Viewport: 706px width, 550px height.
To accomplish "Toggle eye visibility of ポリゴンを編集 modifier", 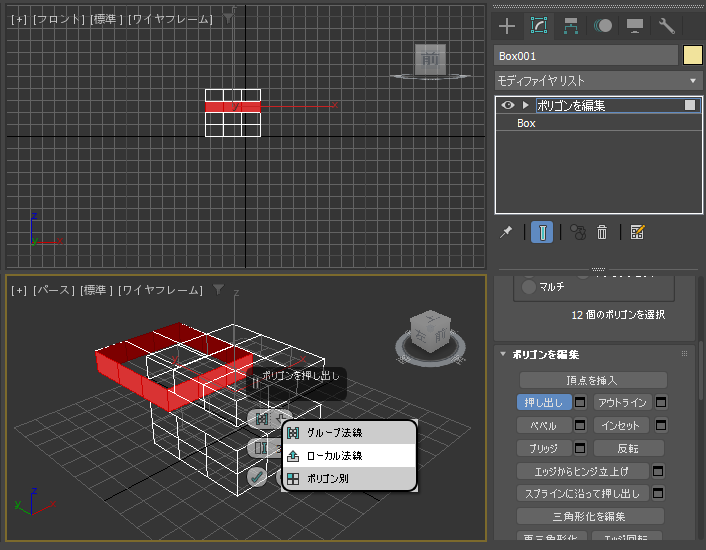I will point(508,105).
